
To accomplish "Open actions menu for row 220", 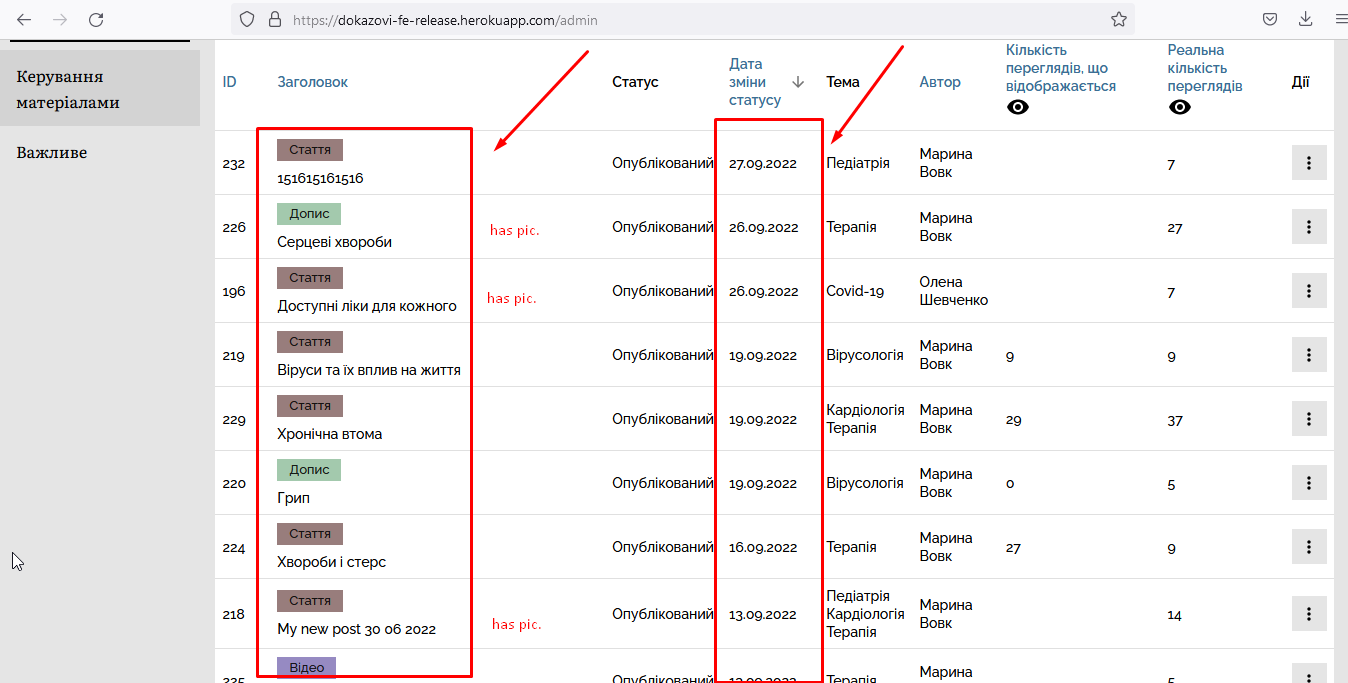I will coord(1309,483).
